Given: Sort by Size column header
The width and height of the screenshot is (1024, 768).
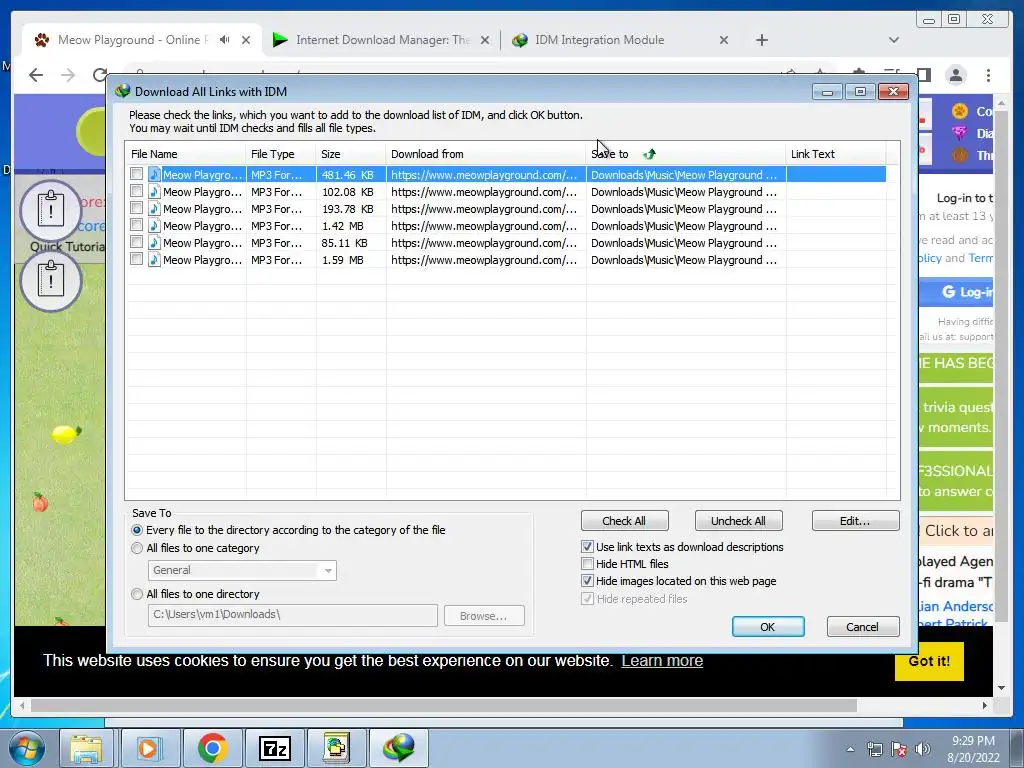Looking at the screenshot, I should 351,154.
